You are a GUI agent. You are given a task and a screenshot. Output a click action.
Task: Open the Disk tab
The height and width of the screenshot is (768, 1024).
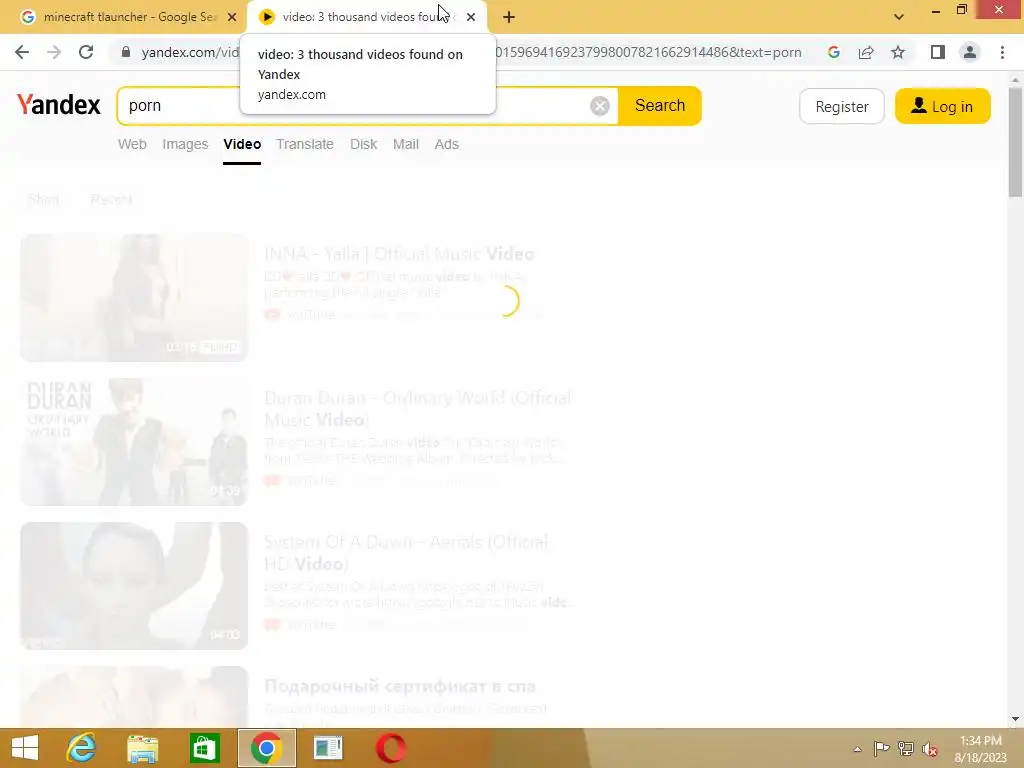(x=364, y=144)
